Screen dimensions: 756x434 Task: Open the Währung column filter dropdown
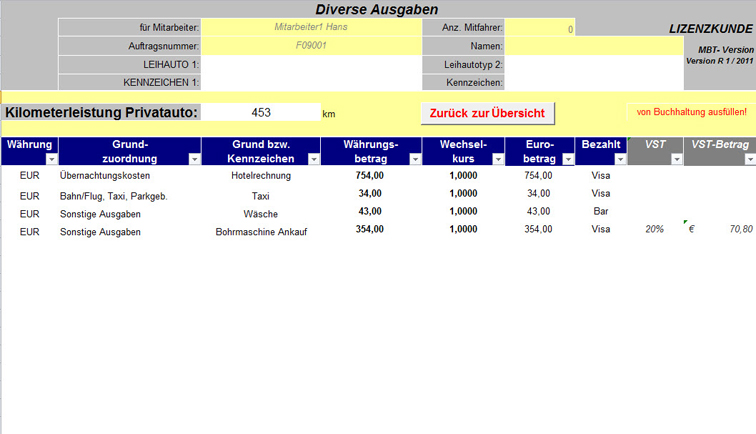51,159
